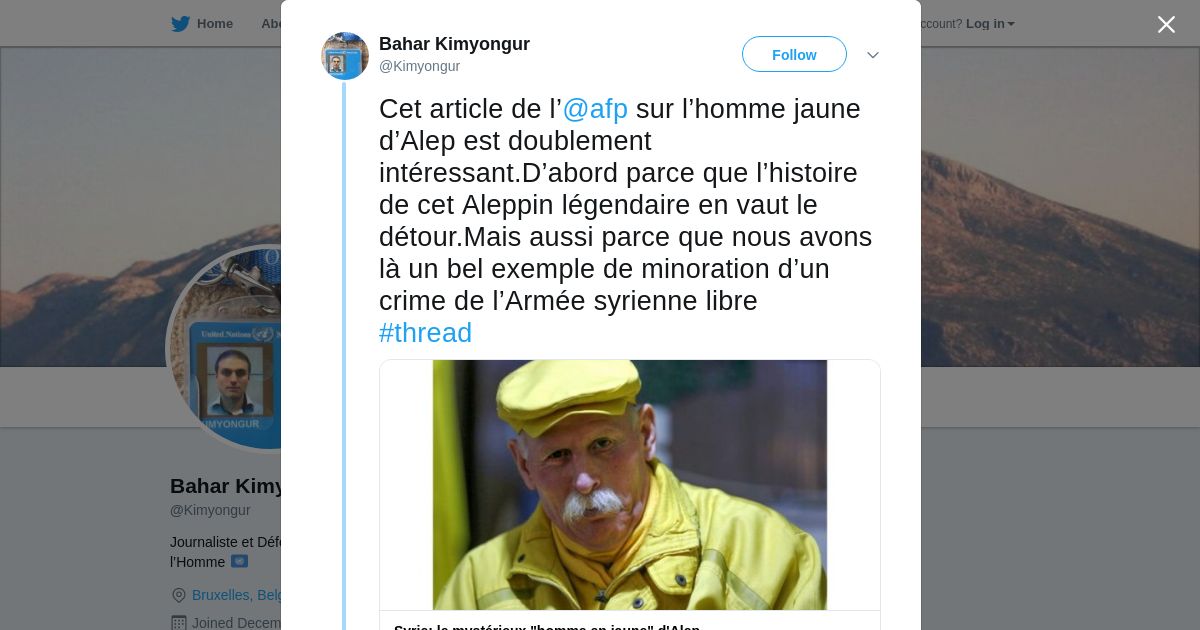Open the article card headline about Alep
1200x630 pixels.
tap(547, 626)
